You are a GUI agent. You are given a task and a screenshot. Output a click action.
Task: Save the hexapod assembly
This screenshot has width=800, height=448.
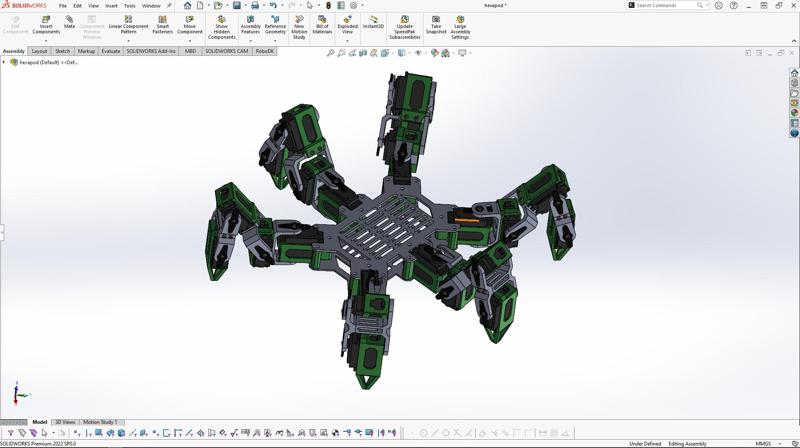[x=237, y=6]
